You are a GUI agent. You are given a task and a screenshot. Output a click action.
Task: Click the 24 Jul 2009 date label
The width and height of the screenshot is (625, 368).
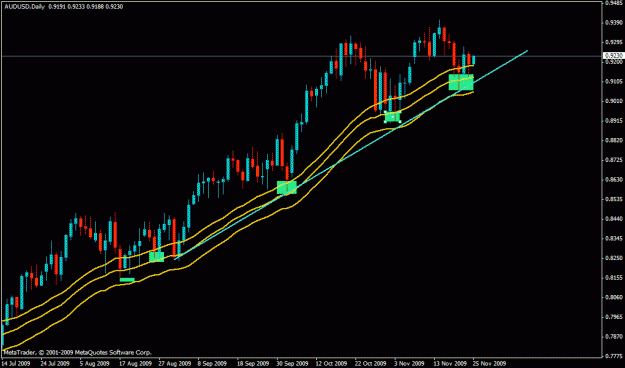[x=55, y=363]
